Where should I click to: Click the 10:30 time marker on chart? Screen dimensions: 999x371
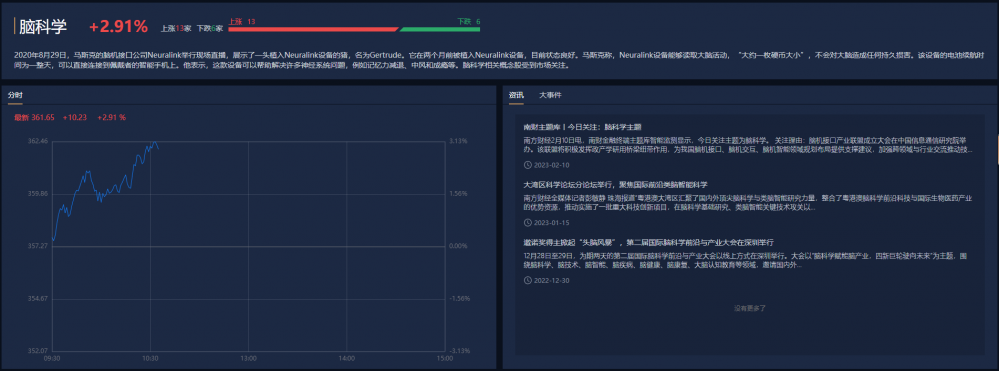[x=150, y=359]
